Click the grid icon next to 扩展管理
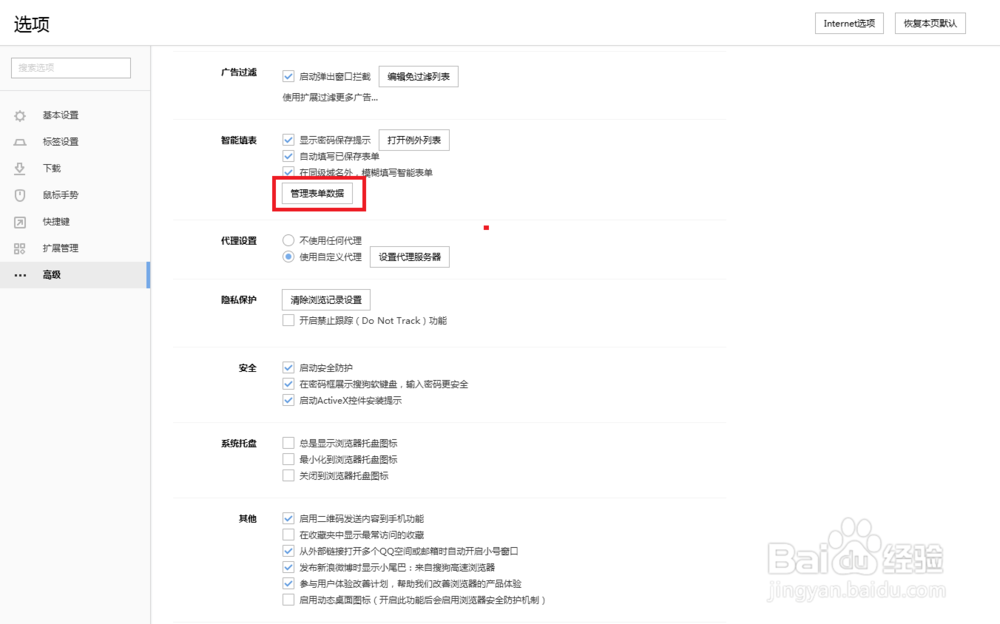Screen dimensions: 1000x624 (x=19, y=248)
